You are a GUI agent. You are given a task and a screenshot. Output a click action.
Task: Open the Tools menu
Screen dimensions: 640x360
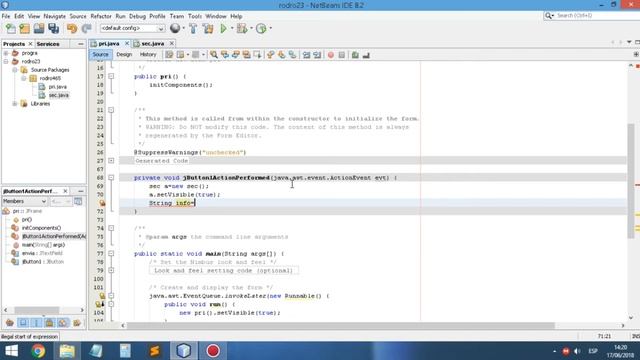195,16
